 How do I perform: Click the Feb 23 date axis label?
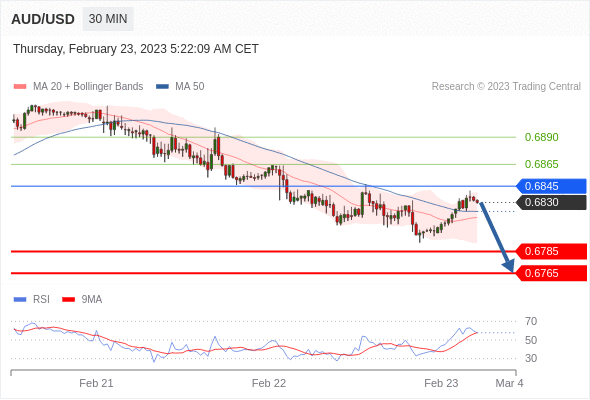(441, 383)
